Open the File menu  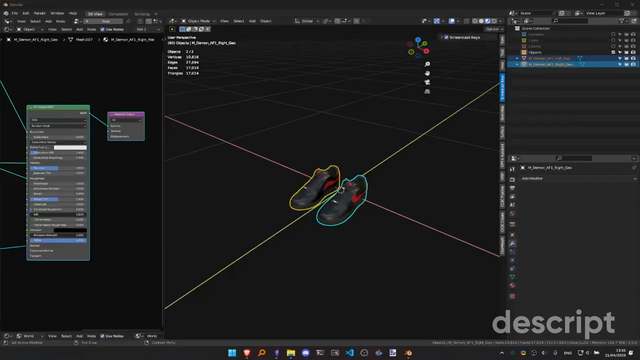tap(15, 13)
